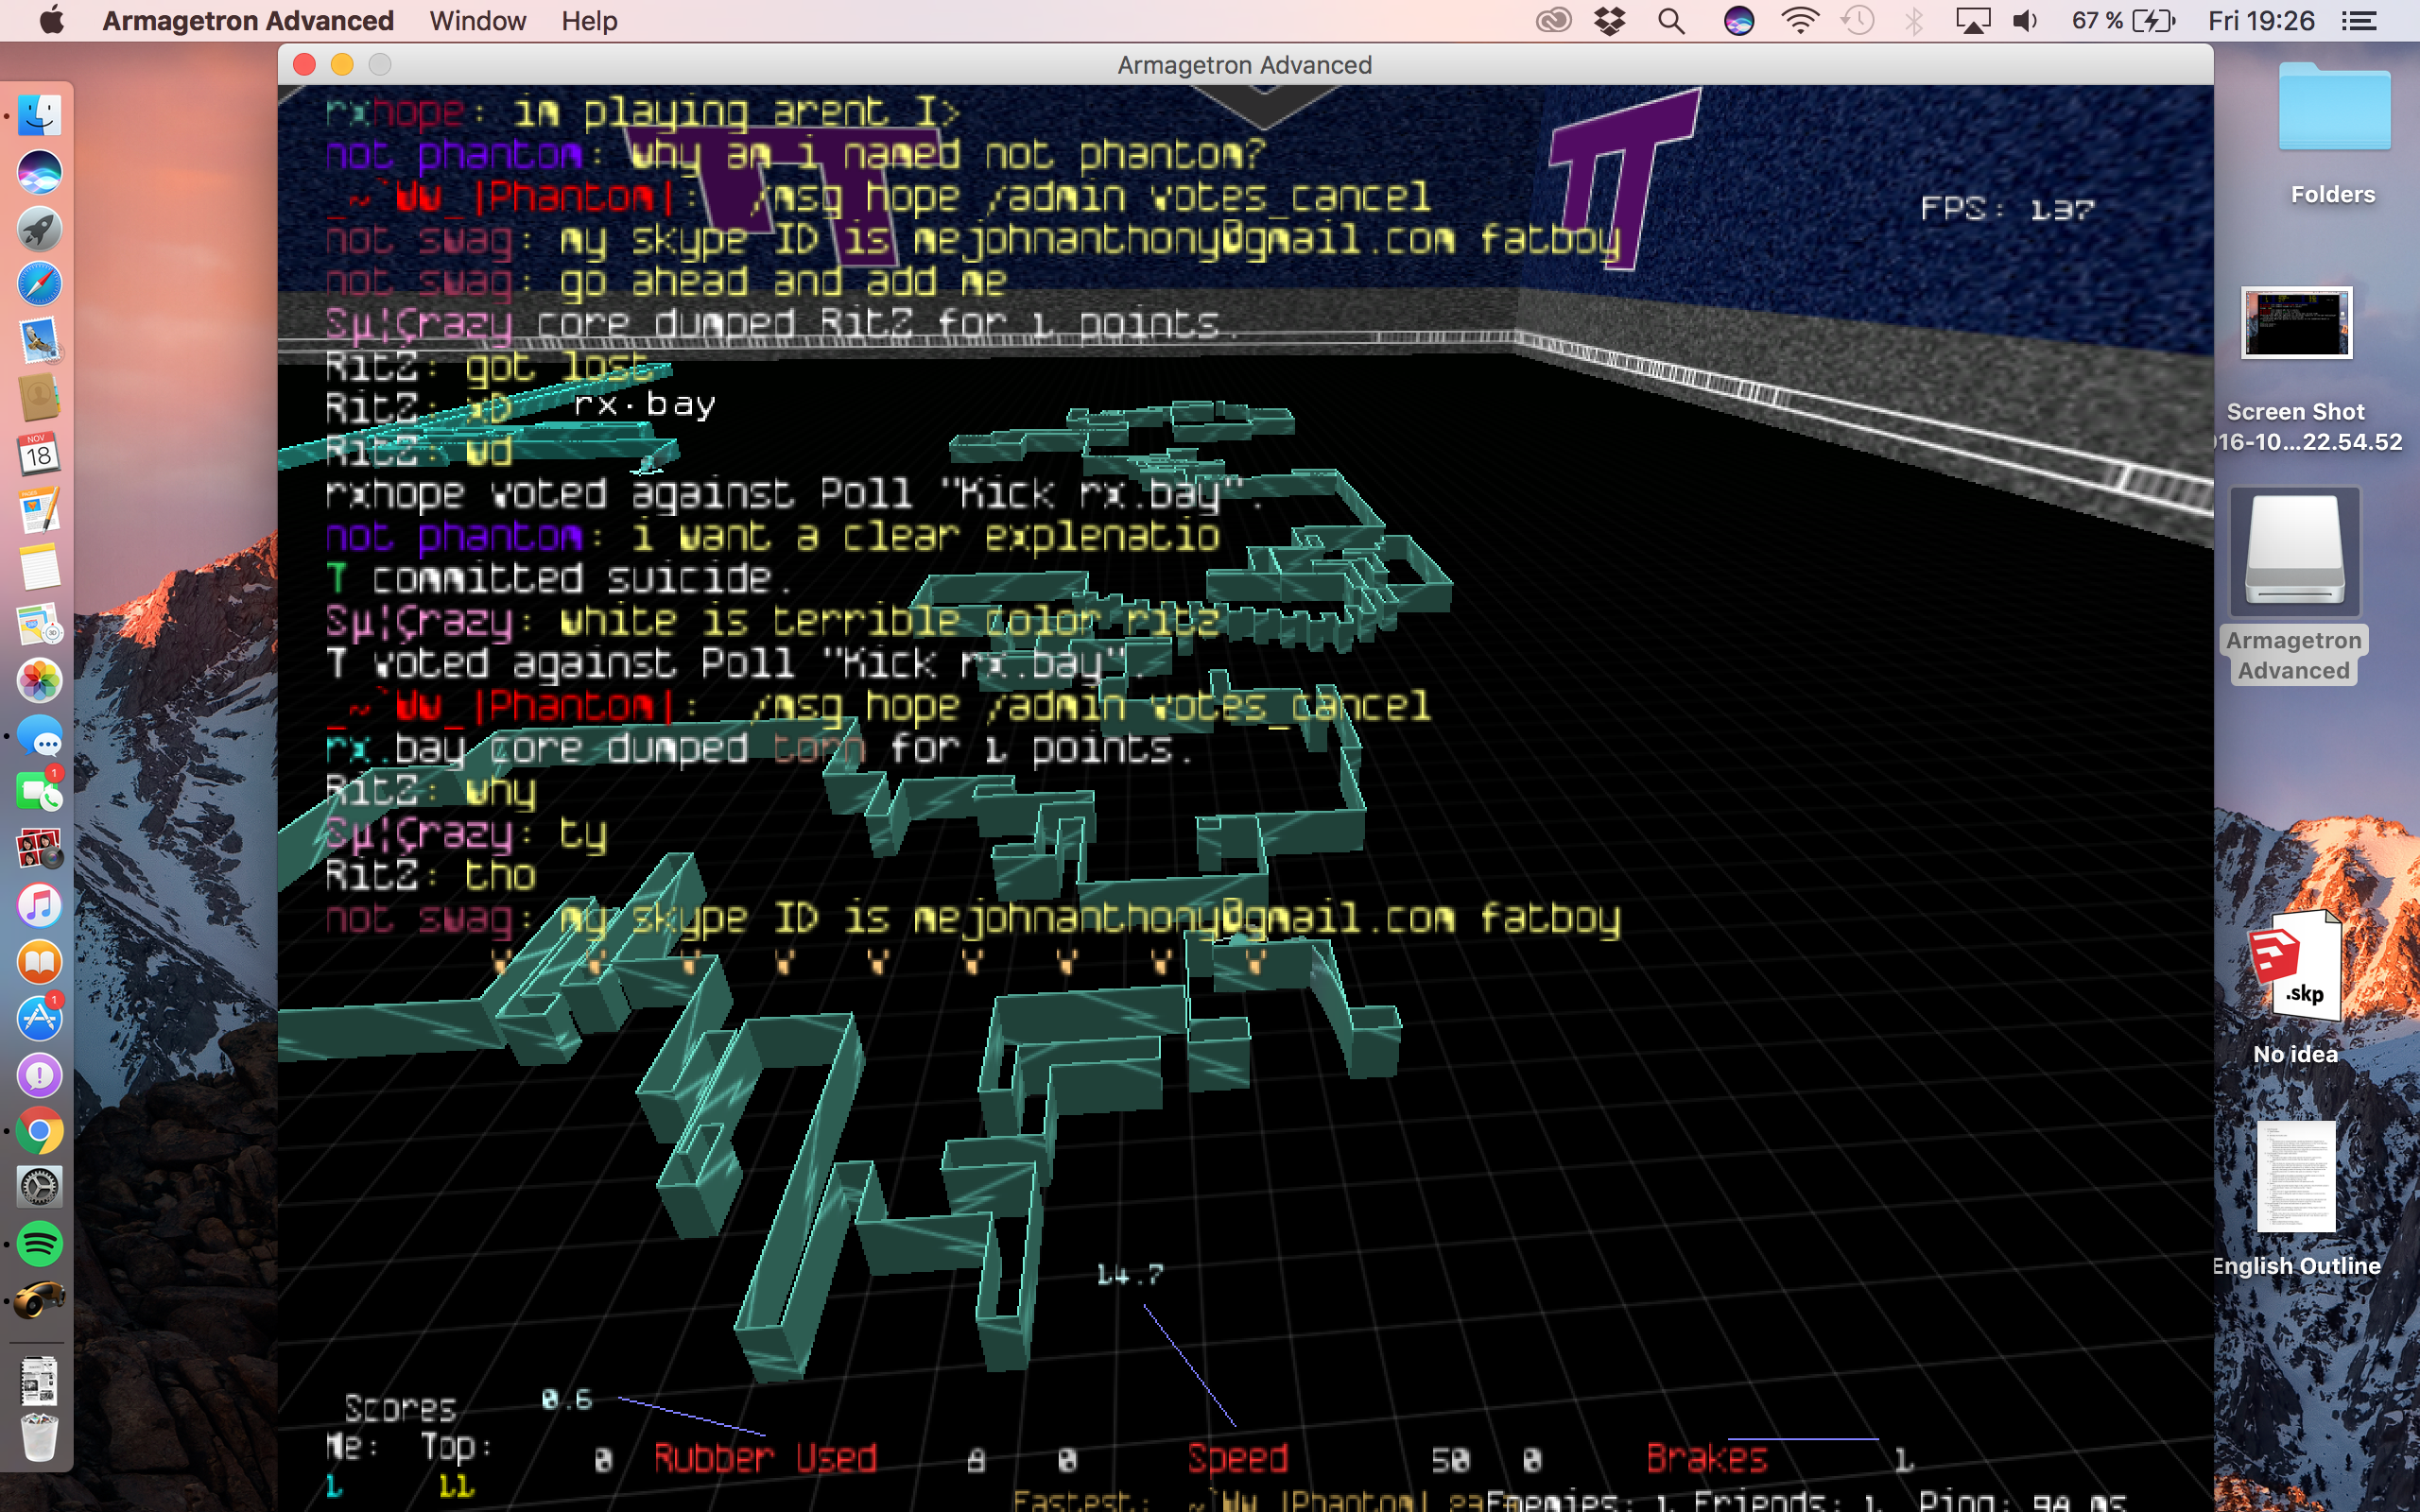The height and width of the screenshot is (1512, 2420).
Task: Click the Spotlight search magnifier
Action: pyautogui.click(x=1671, y=21)
